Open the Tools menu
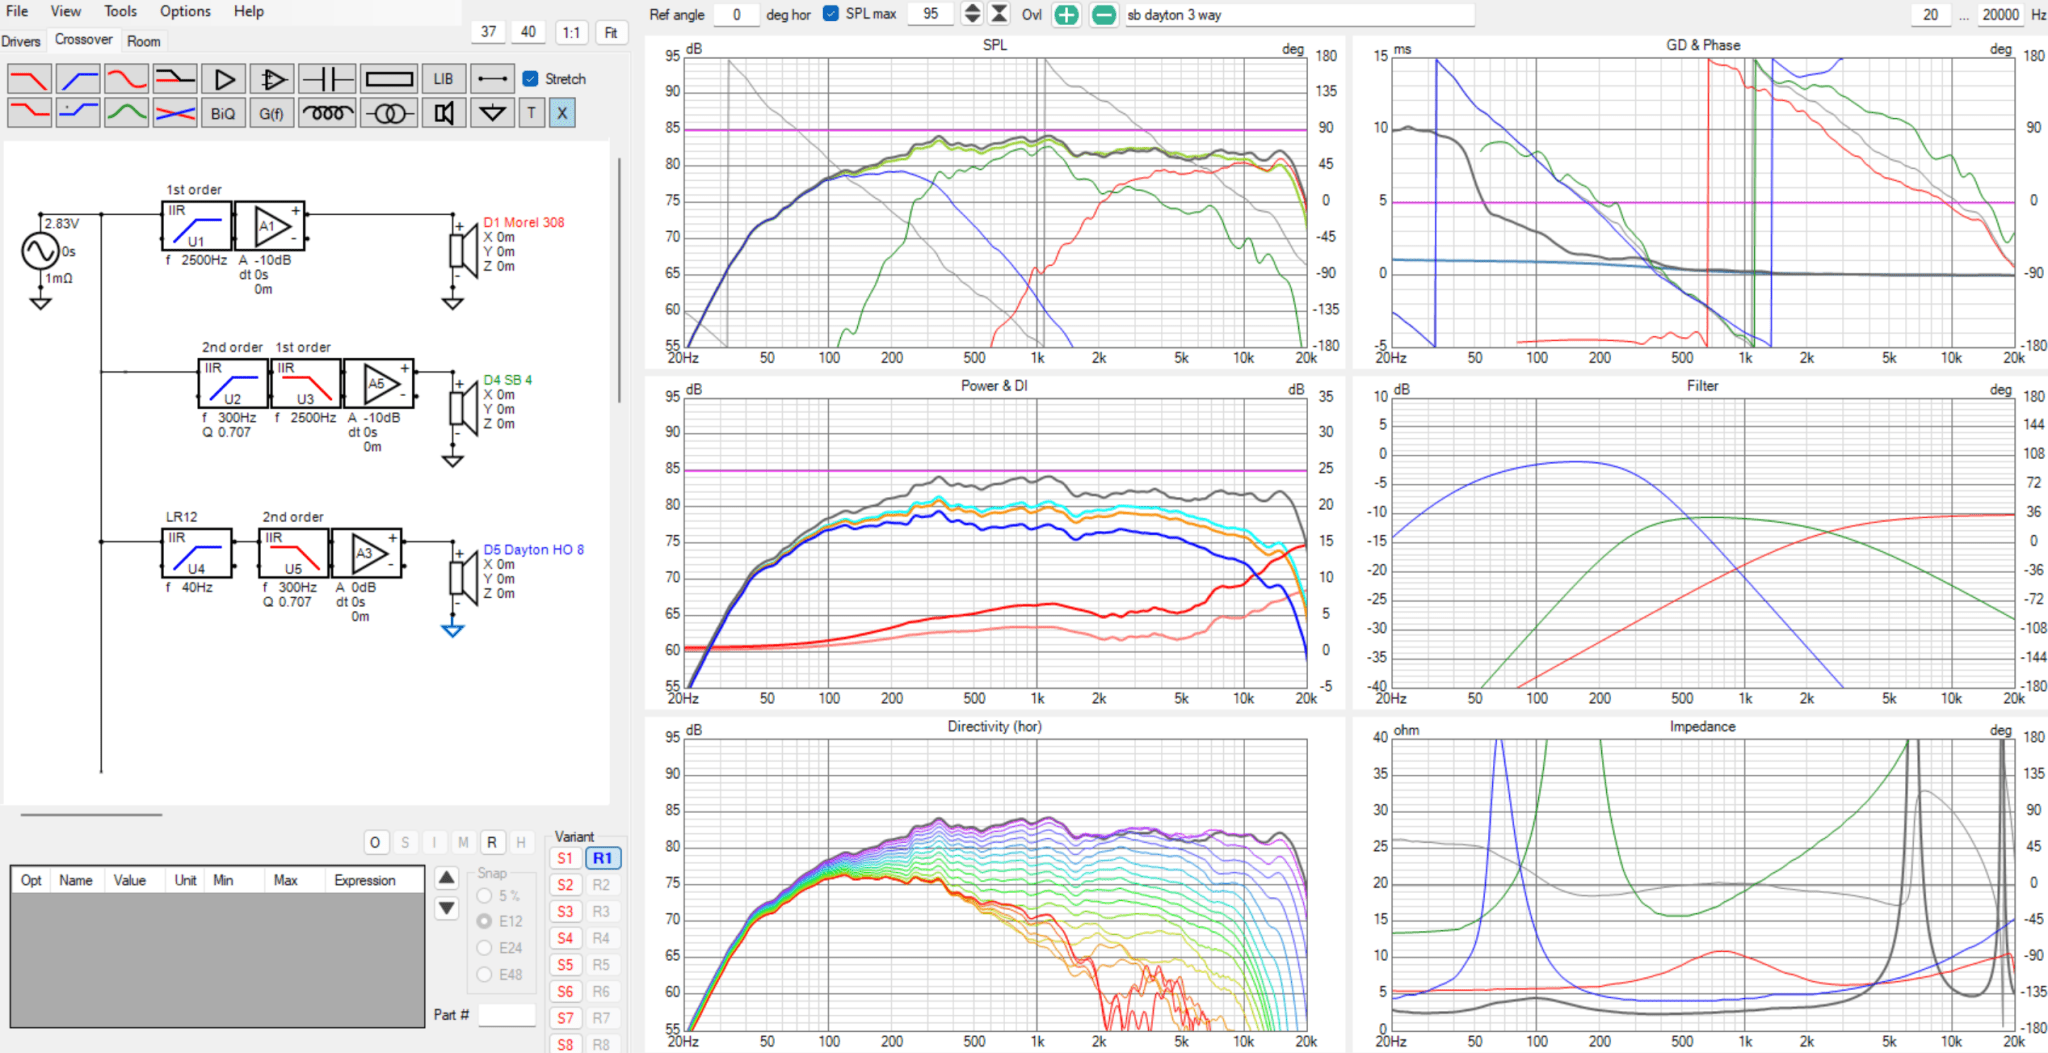The width and height of the screenshot is (2048, 1053). point(120,11)
